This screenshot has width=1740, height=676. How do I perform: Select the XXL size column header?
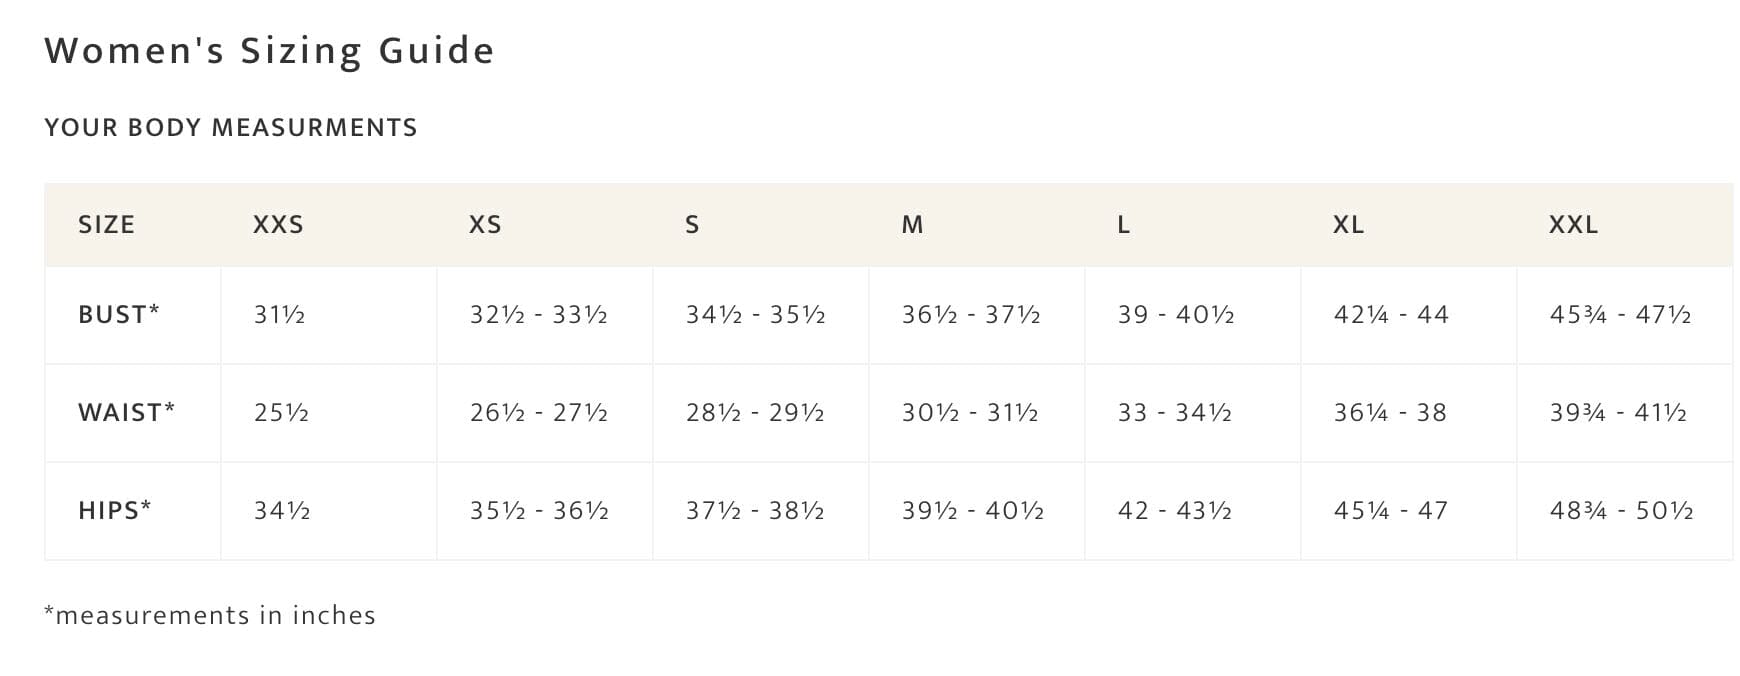(1573, 225)
